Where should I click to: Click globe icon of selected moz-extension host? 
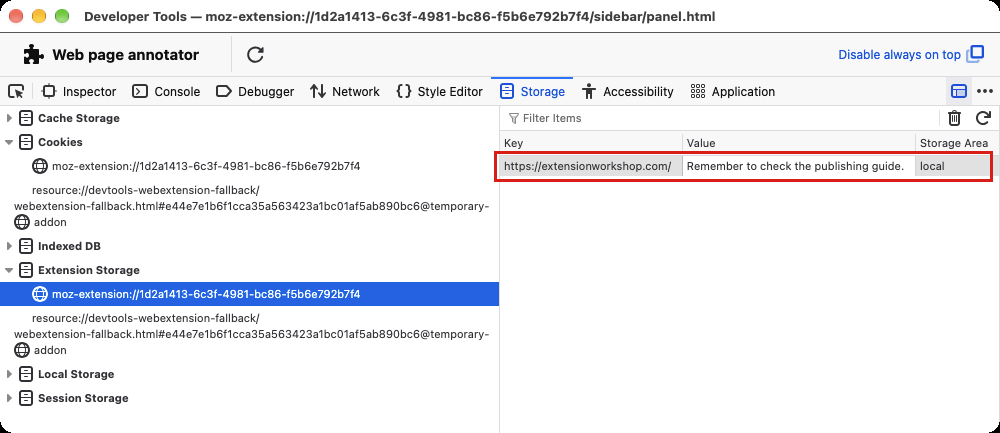pos(40,295)
